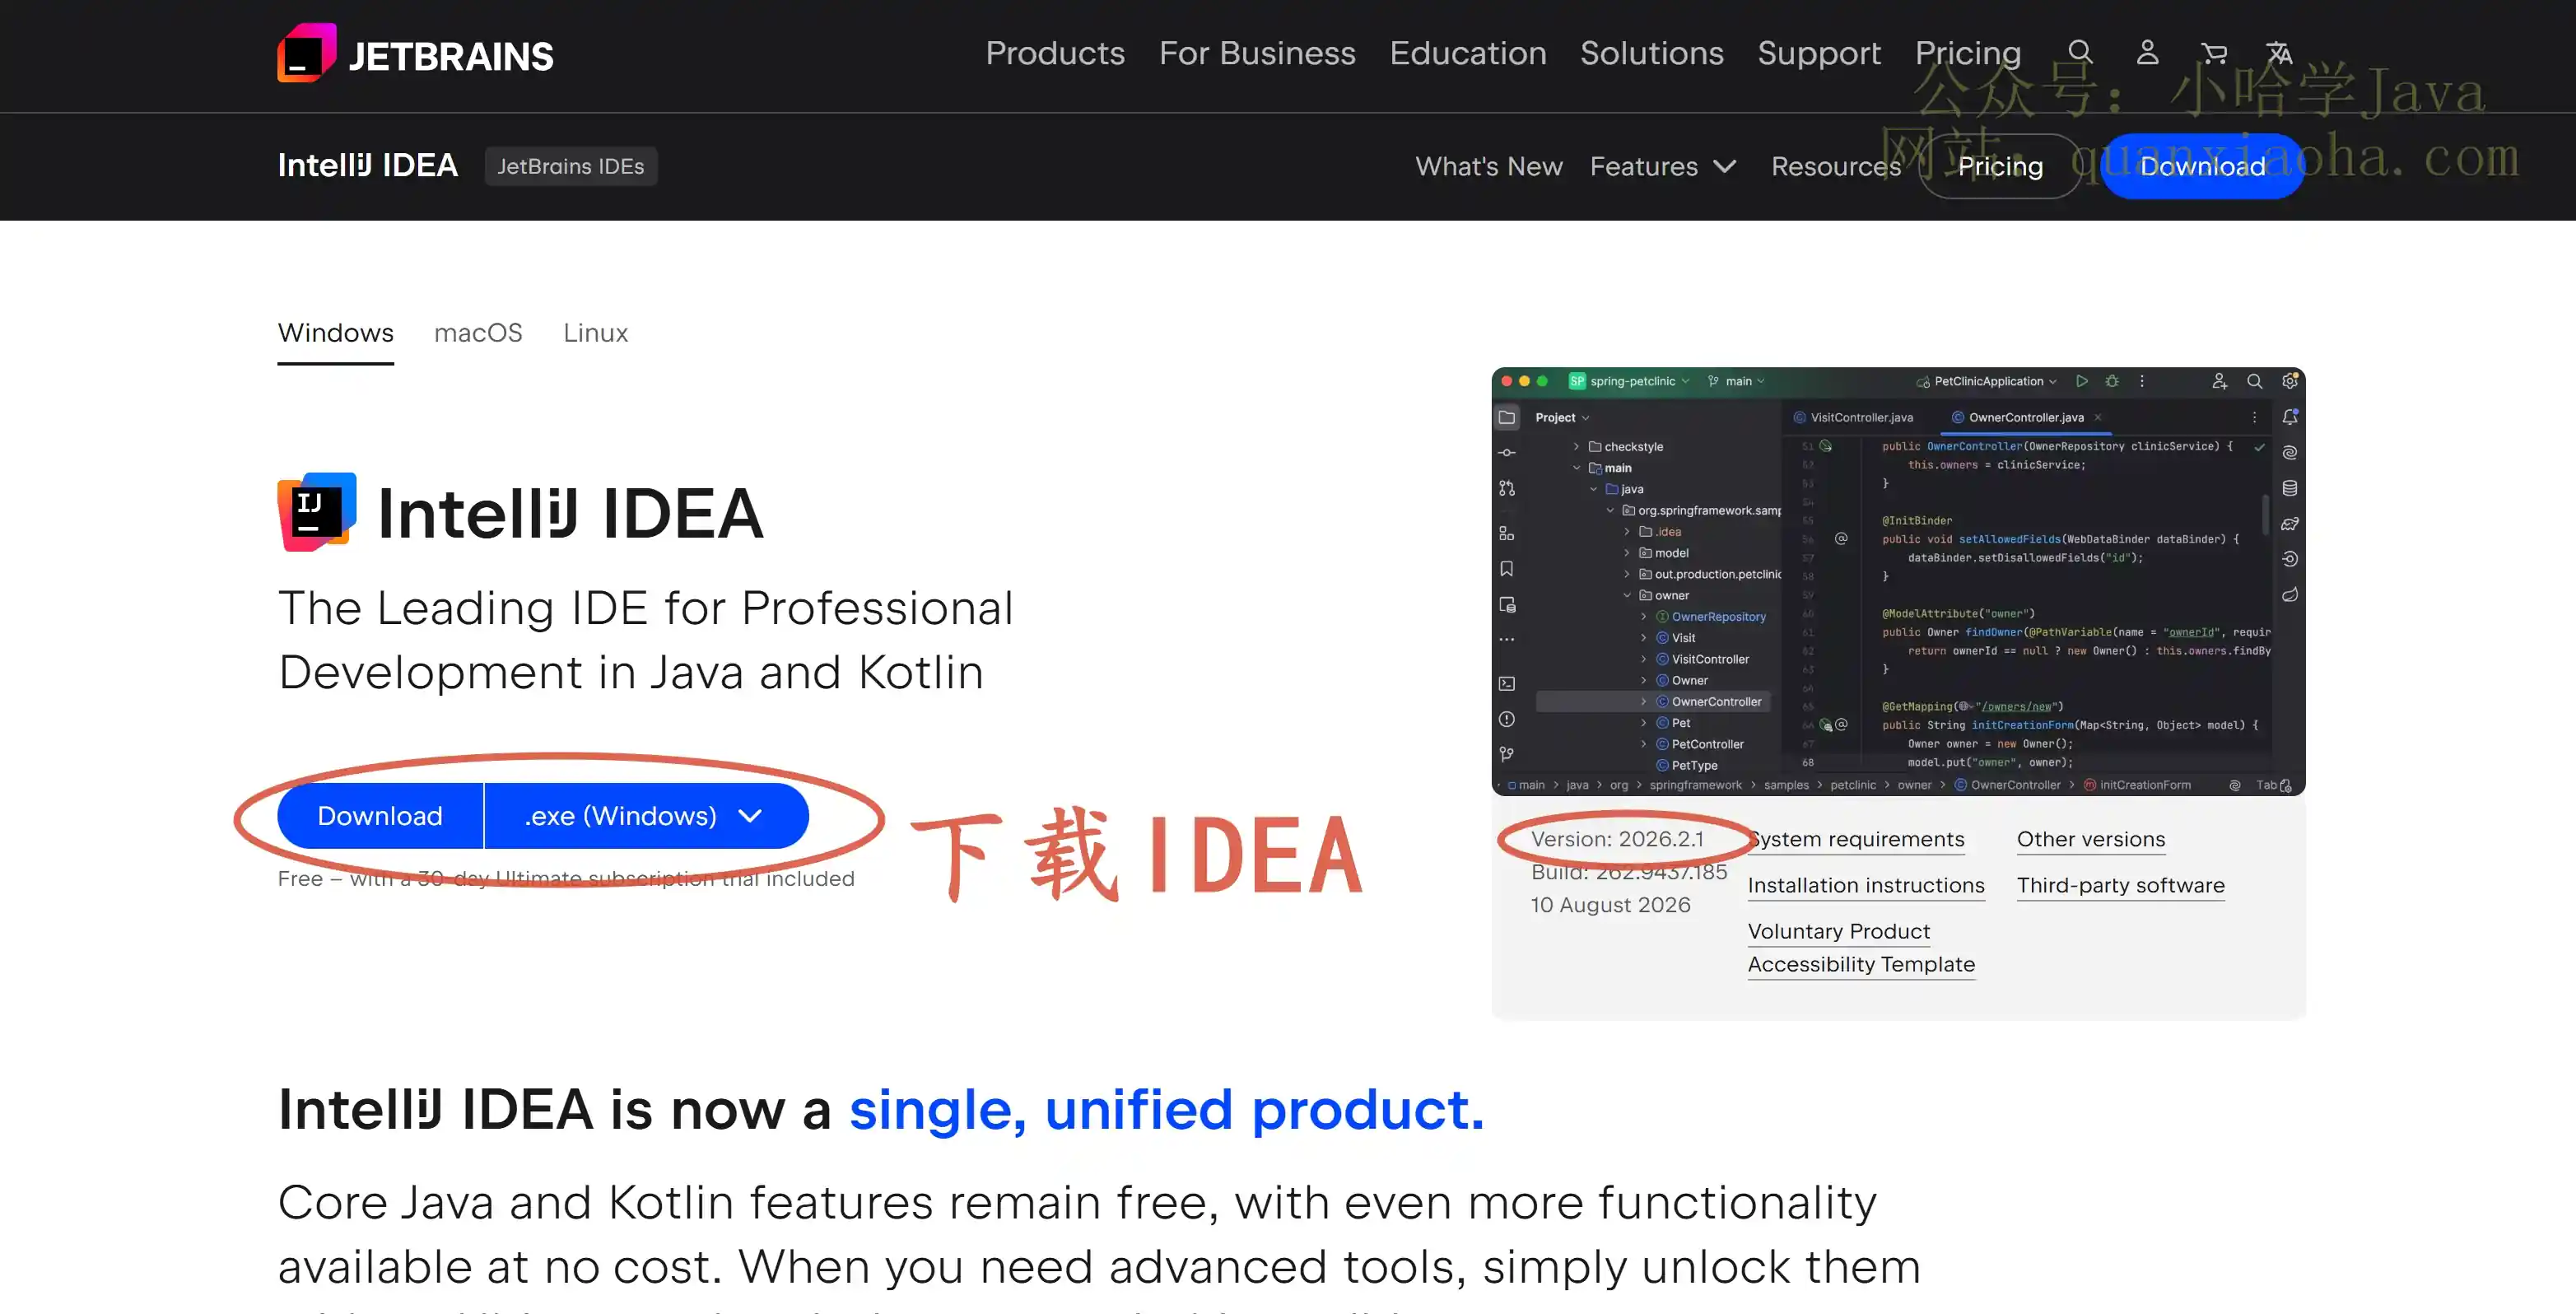The width and height of the screenshot is (2576, 1314).
Task: Open the .exe (Windows) installer dropdown
Action: tap(646, 816)
